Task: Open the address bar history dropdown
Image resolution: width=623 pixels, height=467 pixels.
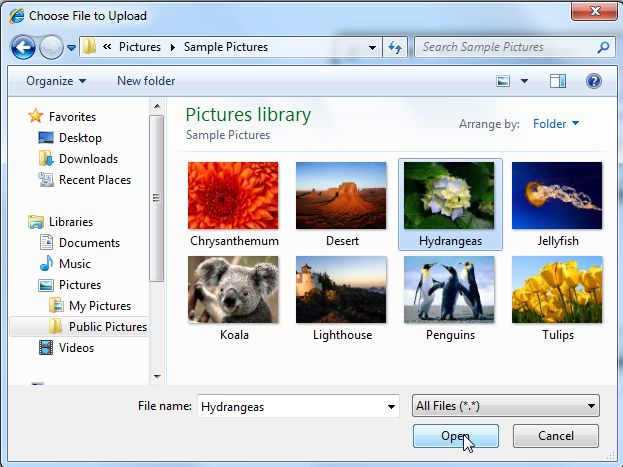Action: [x=372, y=48]
